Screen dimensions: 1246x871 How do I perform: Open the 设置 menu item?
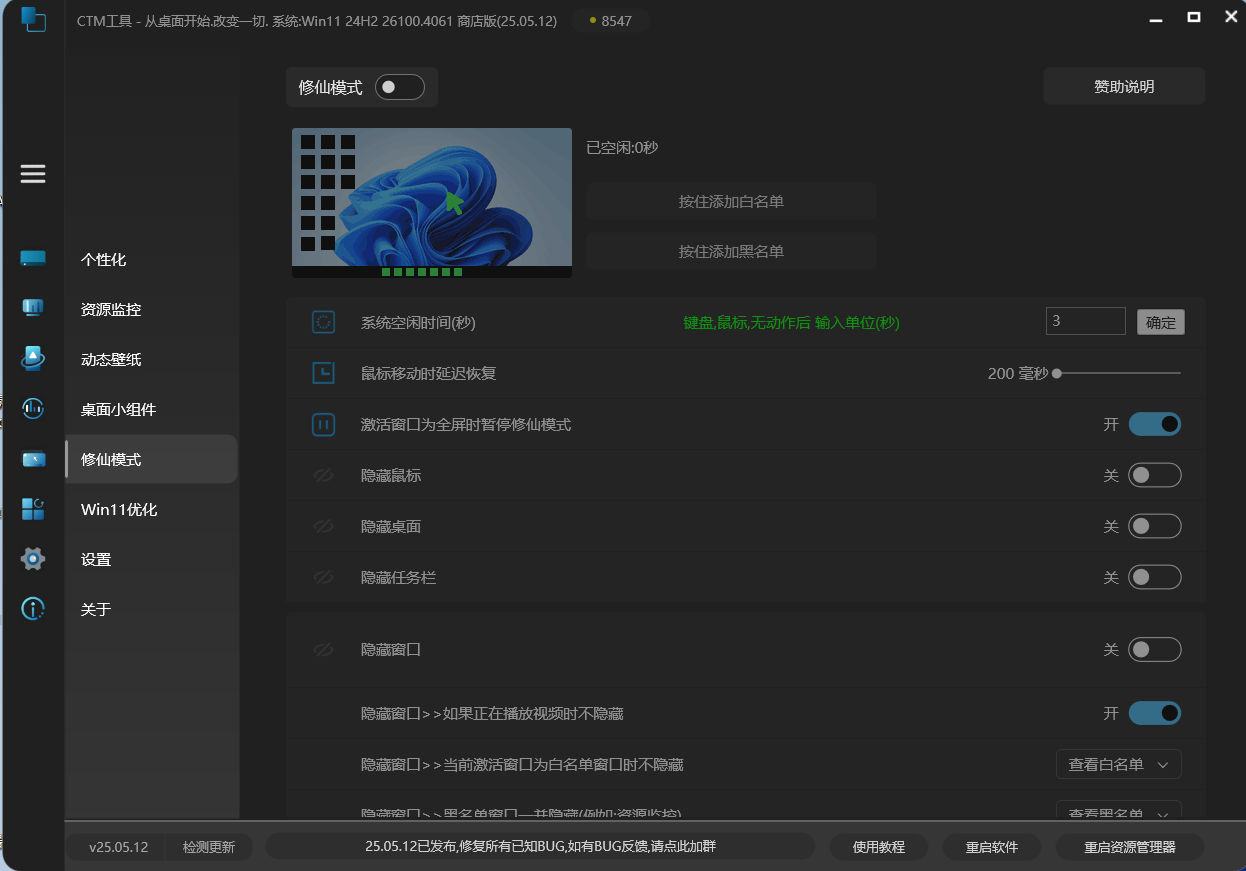pos(151,559)
